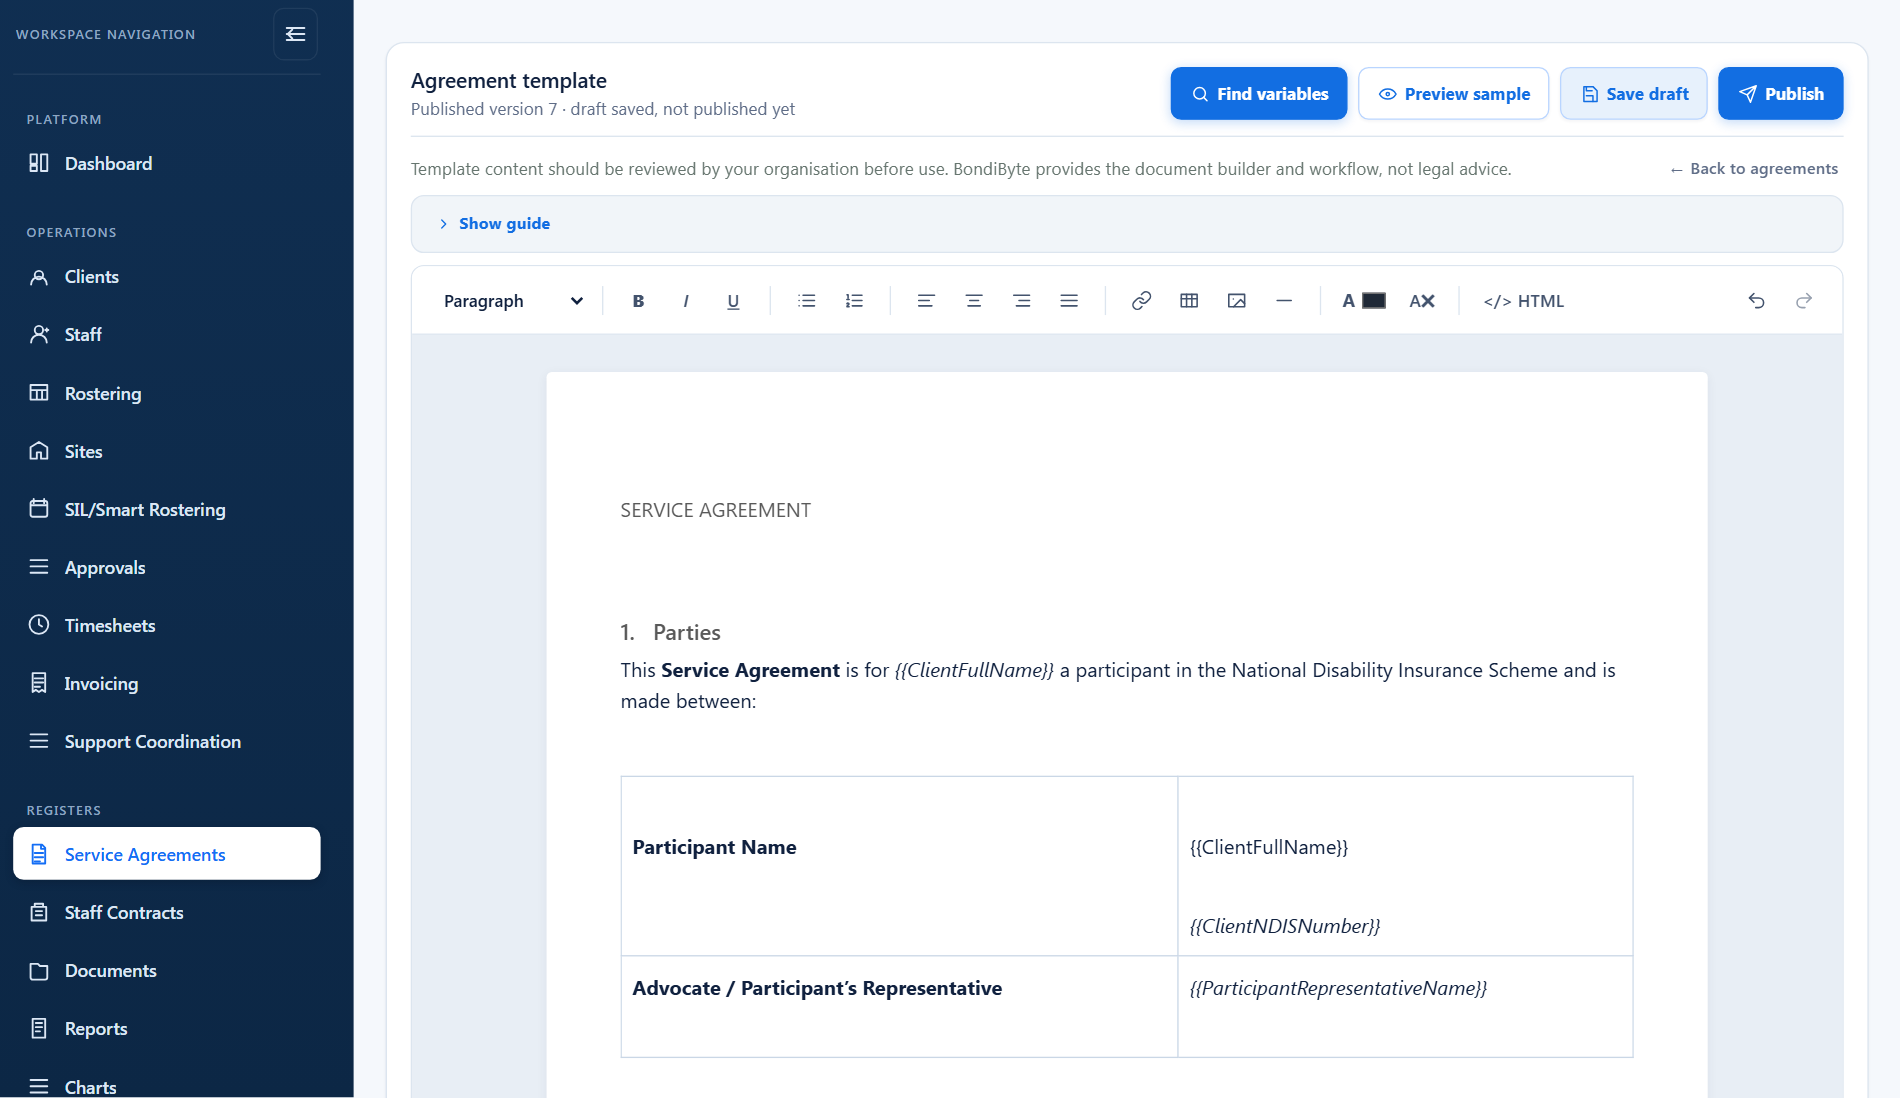Open Invoicing section

coord(166,683)
